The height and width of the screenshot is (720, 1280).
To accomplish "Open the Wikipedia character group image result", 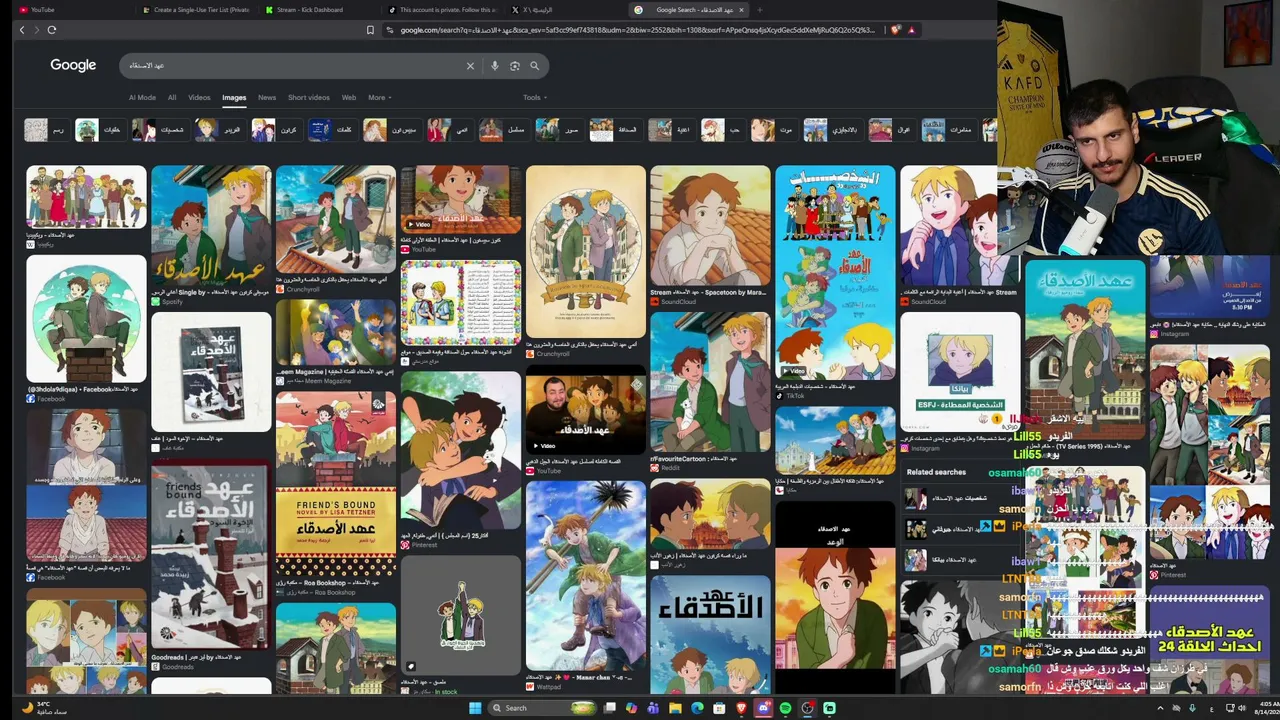I will (x=86, y=198).
